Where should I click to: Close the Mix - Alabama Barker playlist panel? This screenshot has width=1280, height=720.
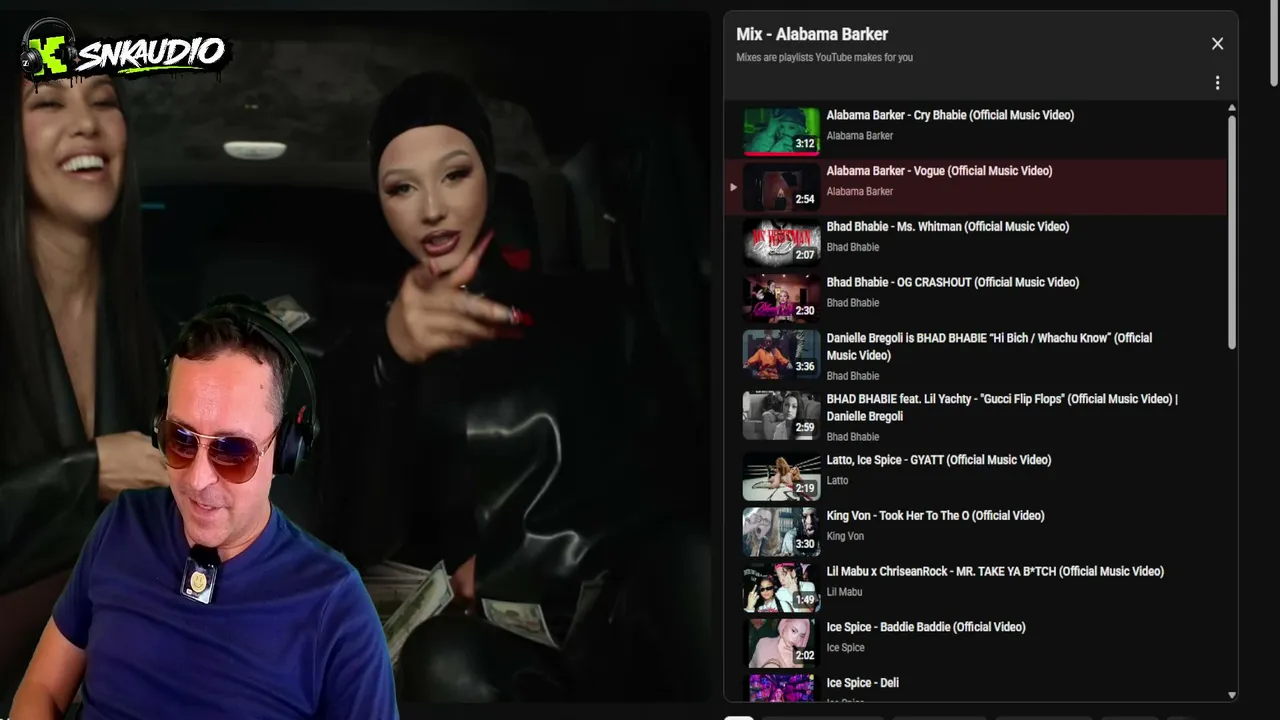tap(1217, 44)
